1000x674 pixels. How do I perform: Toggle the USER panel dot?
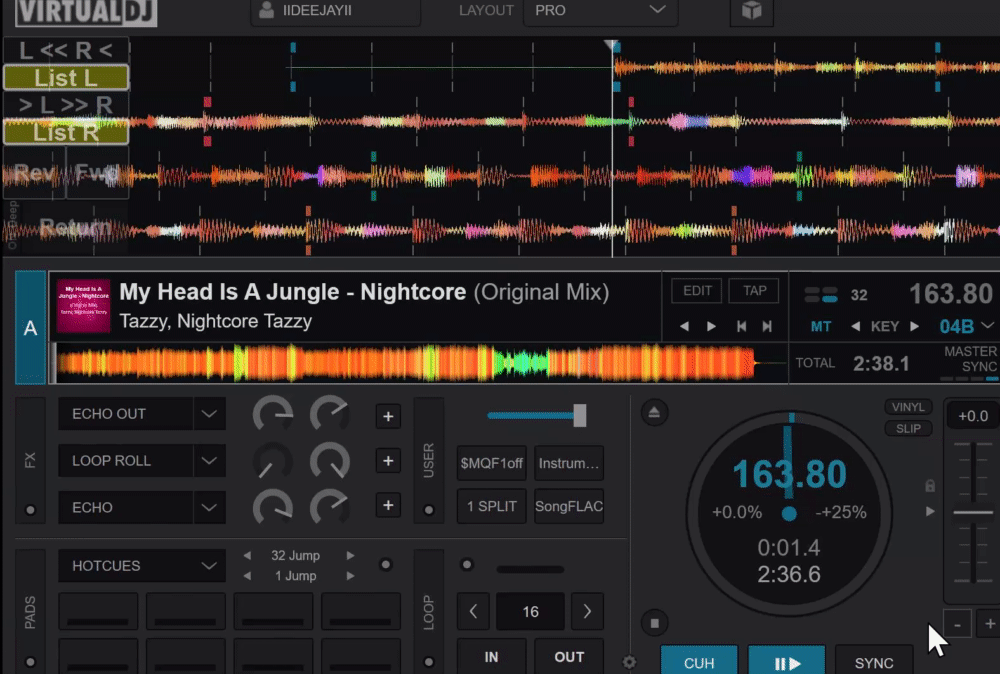click(429, 510)
